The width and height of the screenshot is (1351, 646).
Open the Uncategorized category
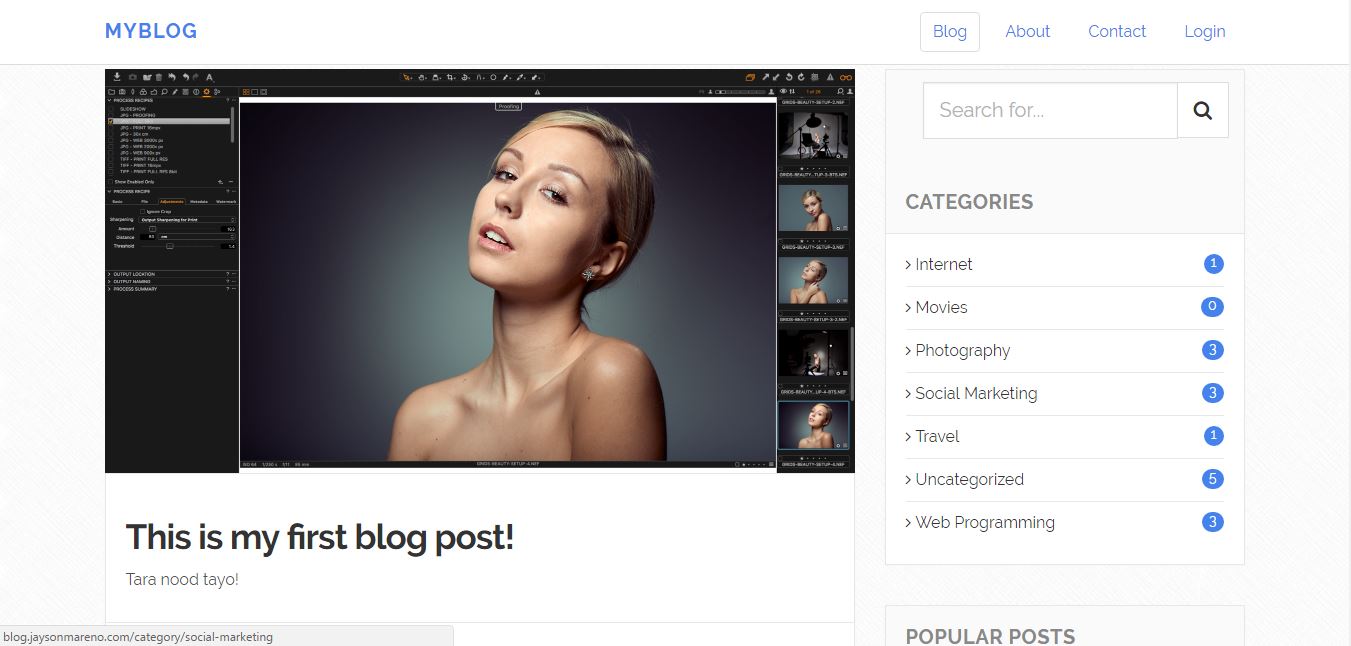click(969, 479)
